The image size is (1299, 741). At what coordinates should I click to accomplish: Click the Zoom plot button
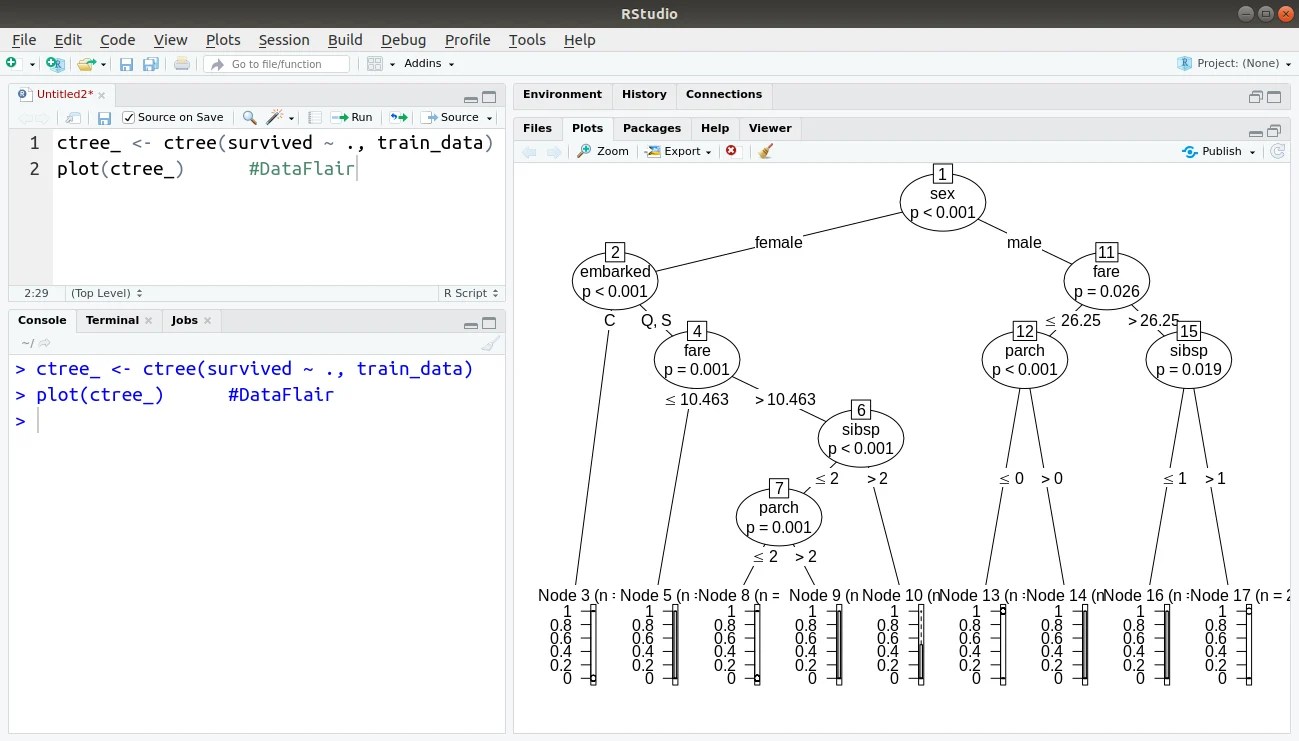click(x=603, y=151)
